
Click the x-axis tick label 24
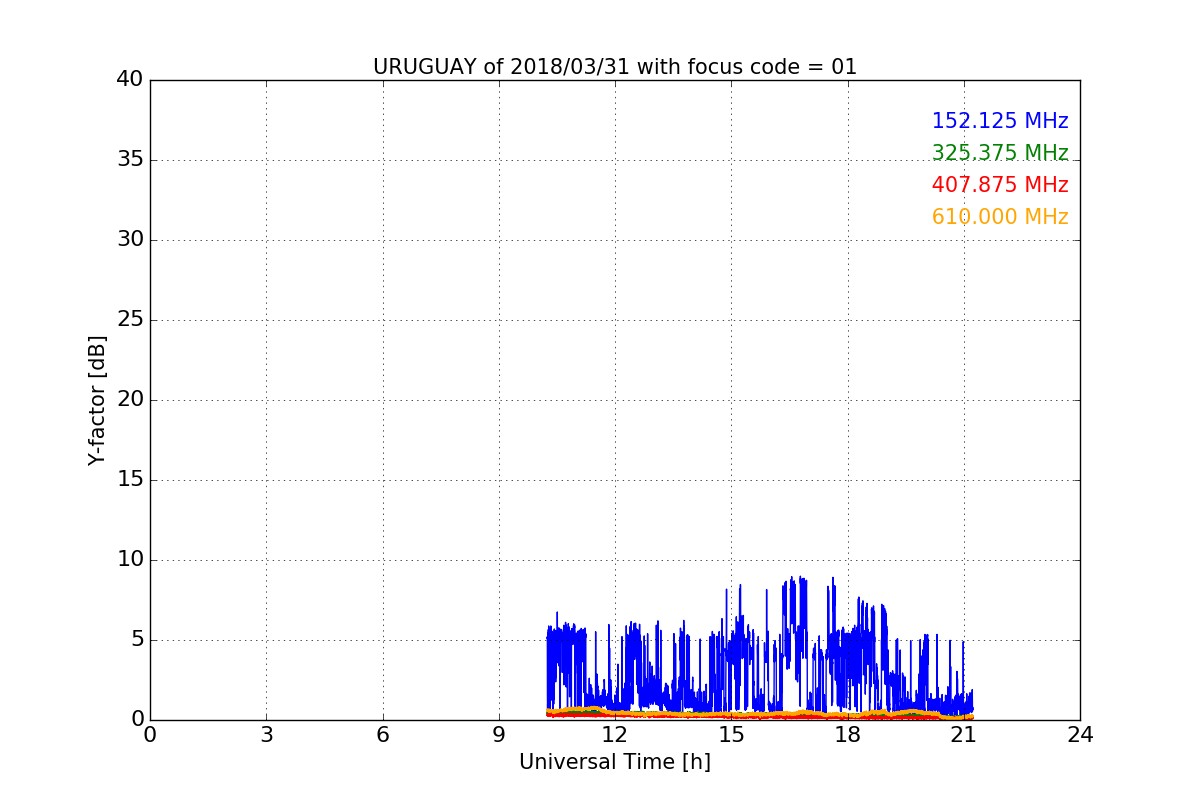(1080, 735)
